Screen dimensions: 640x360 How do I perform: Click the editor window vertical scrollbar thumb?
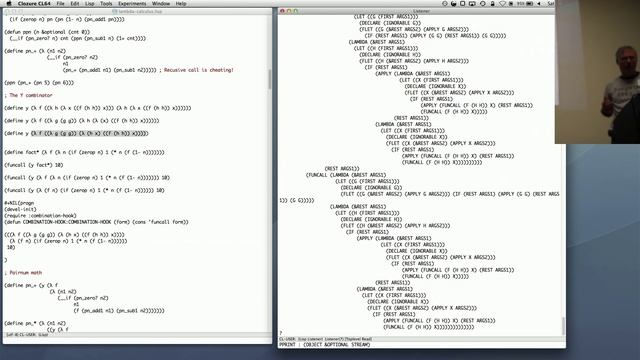[x=269, y=79]
